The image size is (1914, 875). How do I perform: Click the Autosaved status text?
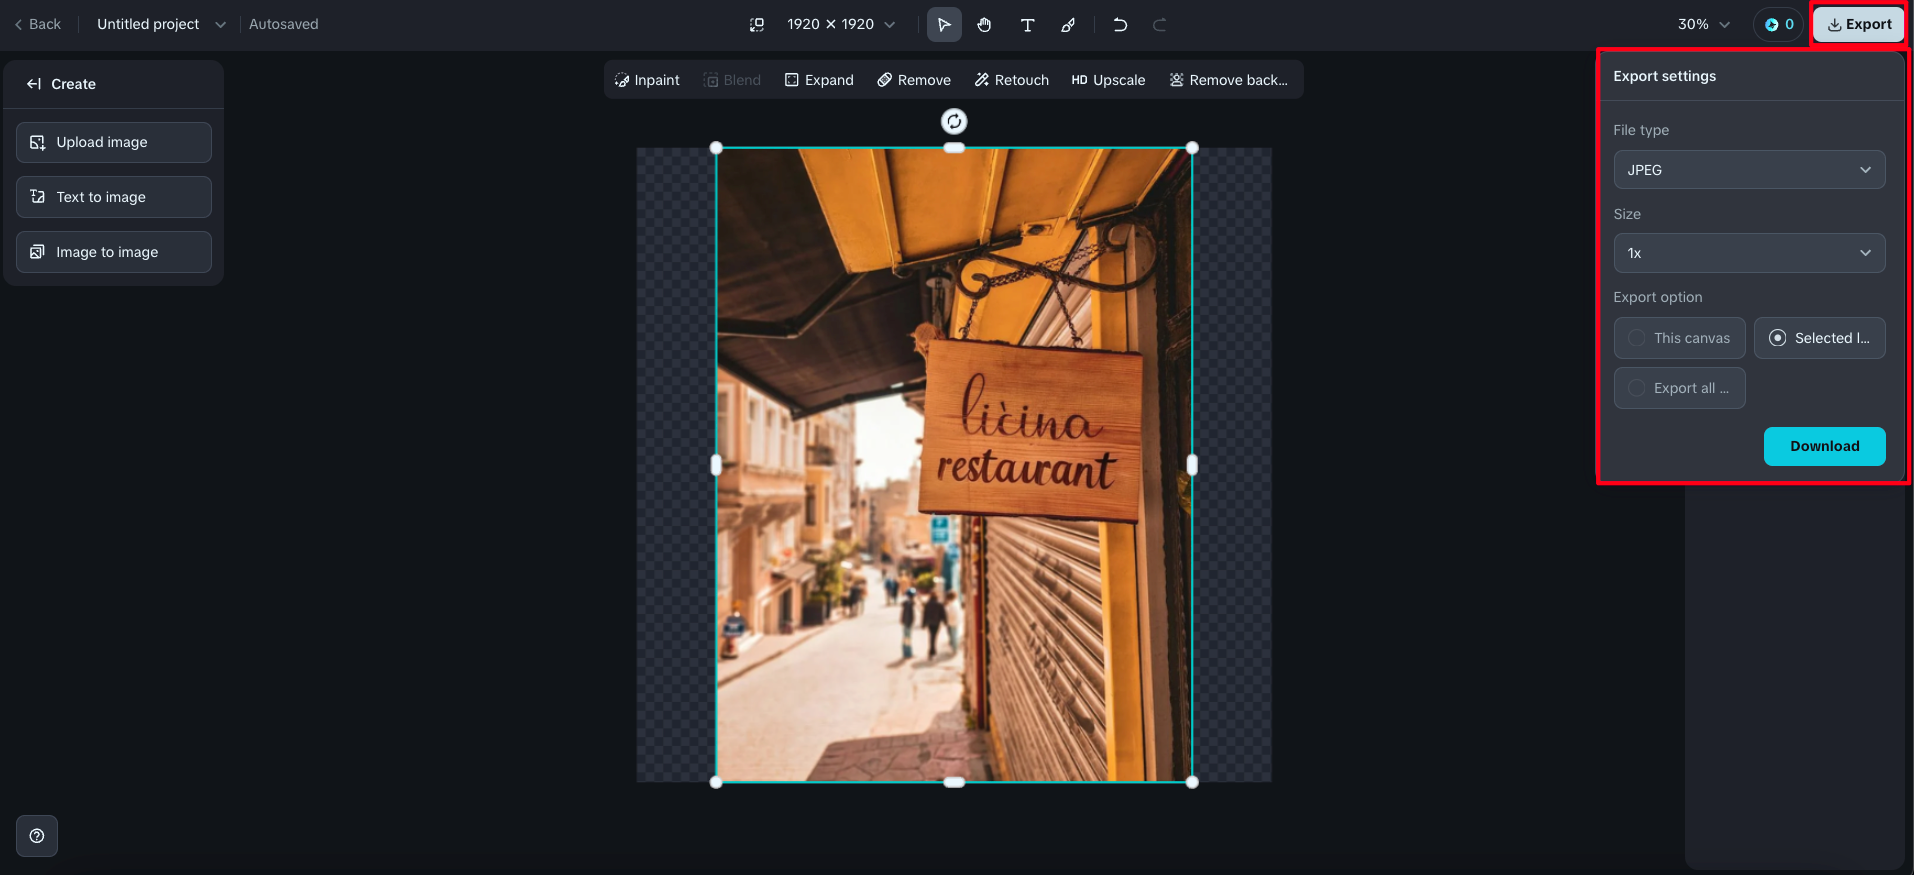(284, 24)
